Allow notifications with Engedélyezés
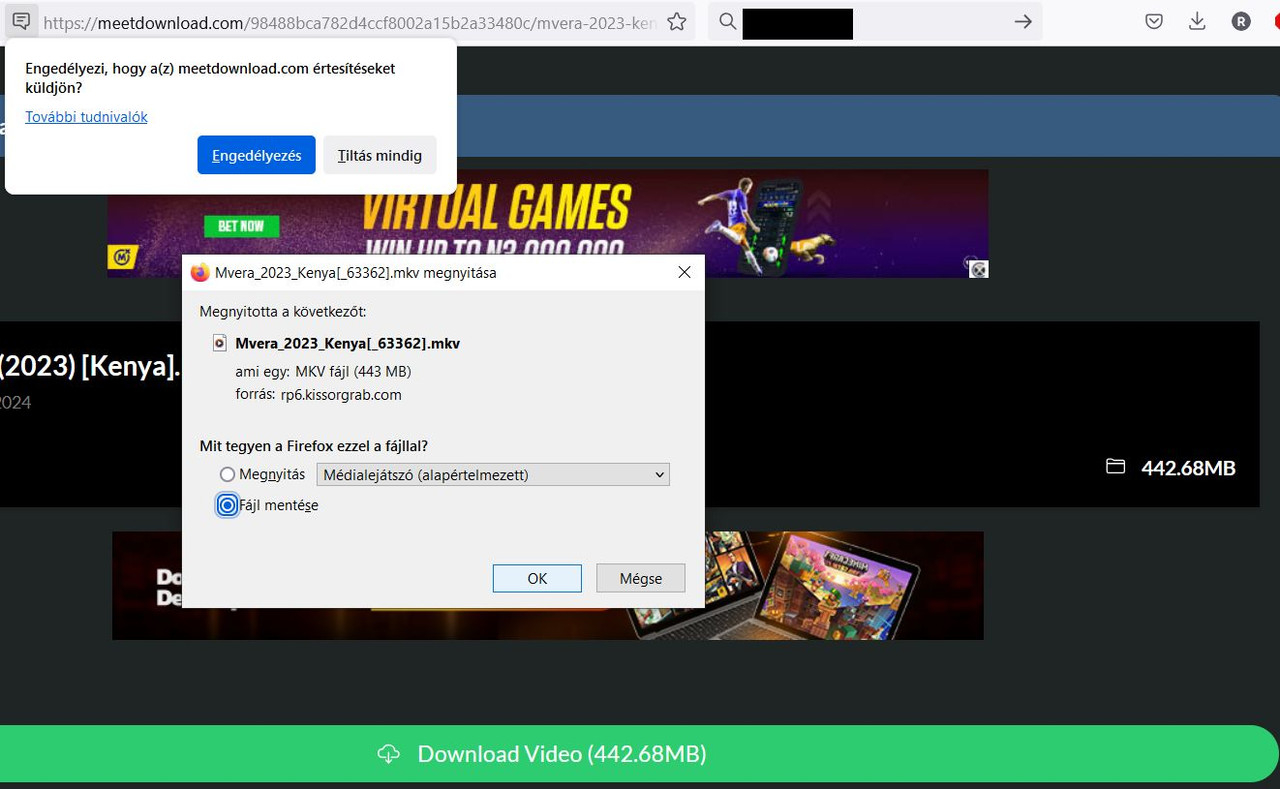The image size is (1280, 789). click(x=257, y=155)
